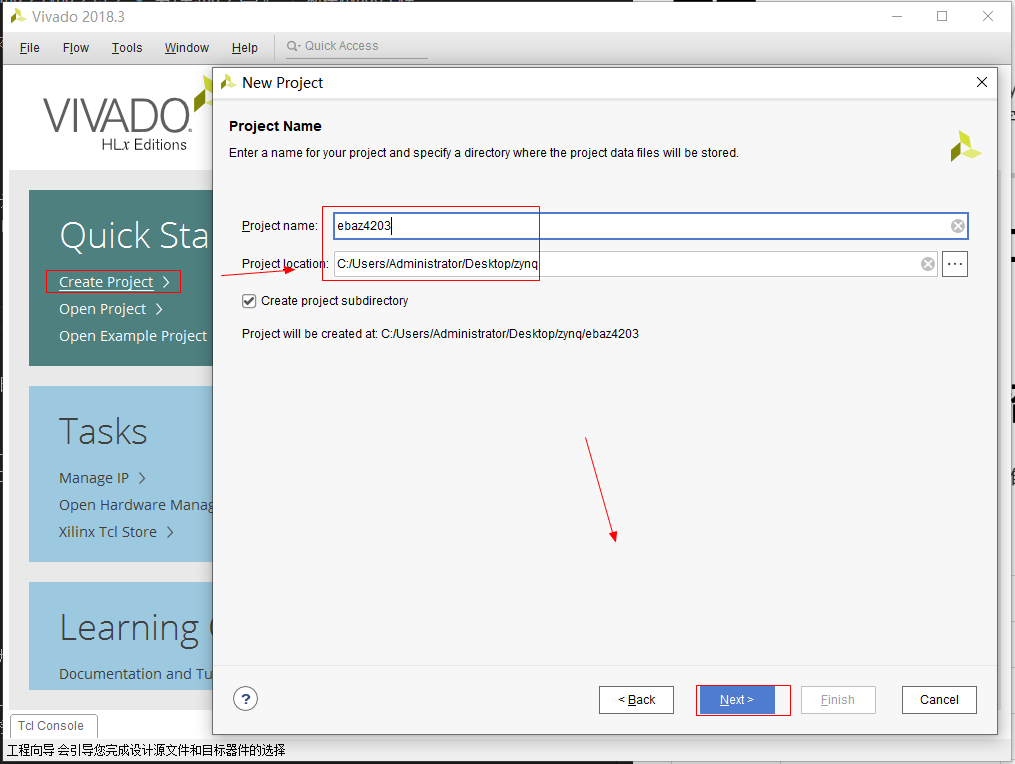Open the New Project help question mark
Image resolution: width=1015 pixels, height=764 pixels.
tap(245, 699)
